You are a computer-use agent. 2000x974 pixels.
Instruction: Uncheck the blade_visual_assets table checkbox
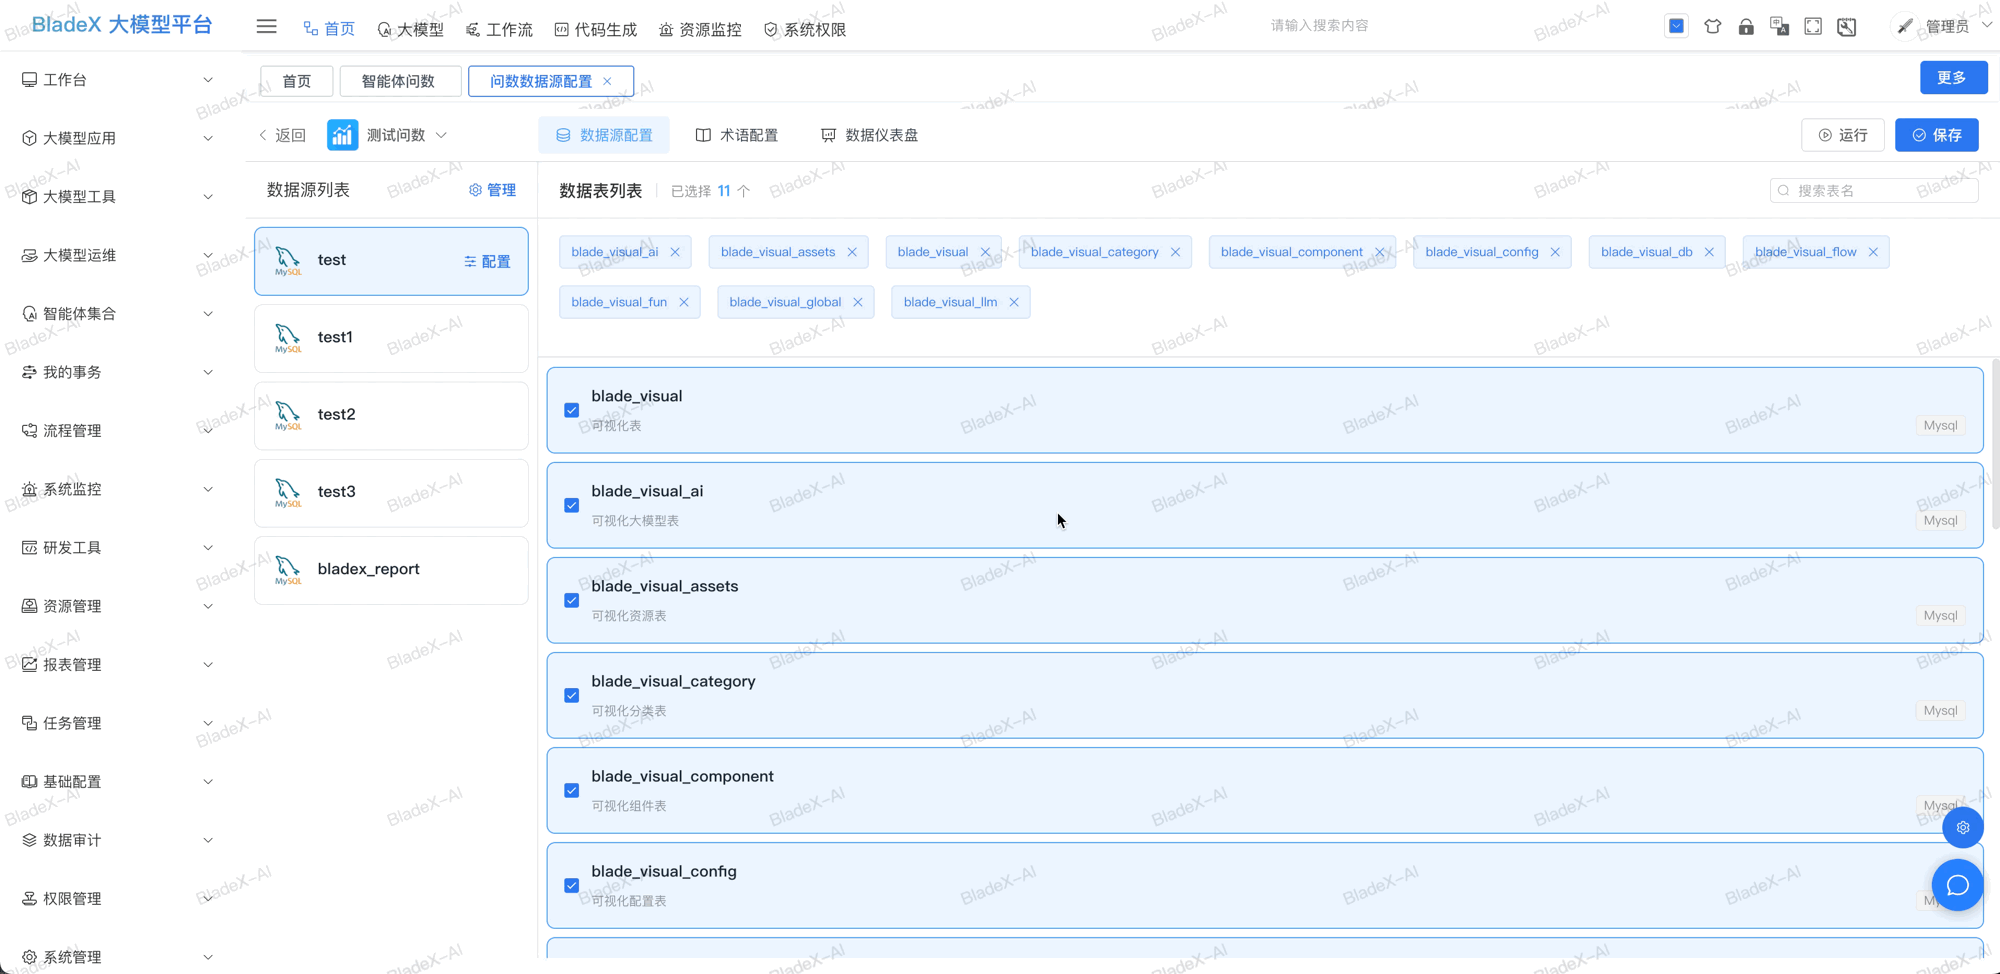pyautogui.click(x=571, y=600)
